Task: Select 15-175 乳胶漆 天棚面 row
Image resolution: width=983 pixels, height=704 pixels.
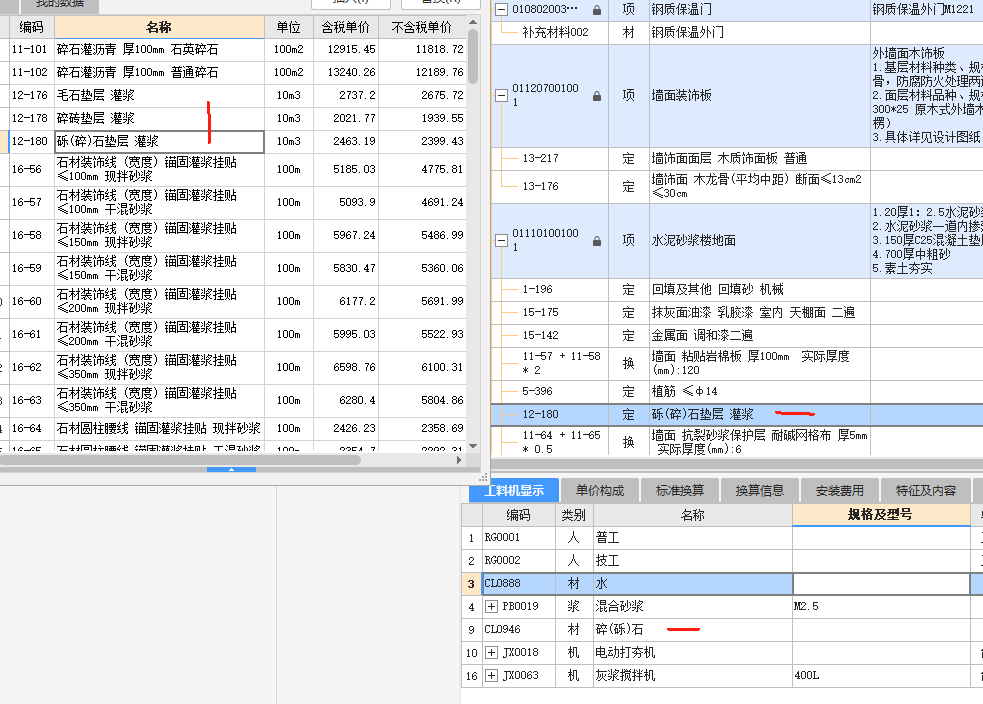Action: pyautogui.click(x=737, y=312)
